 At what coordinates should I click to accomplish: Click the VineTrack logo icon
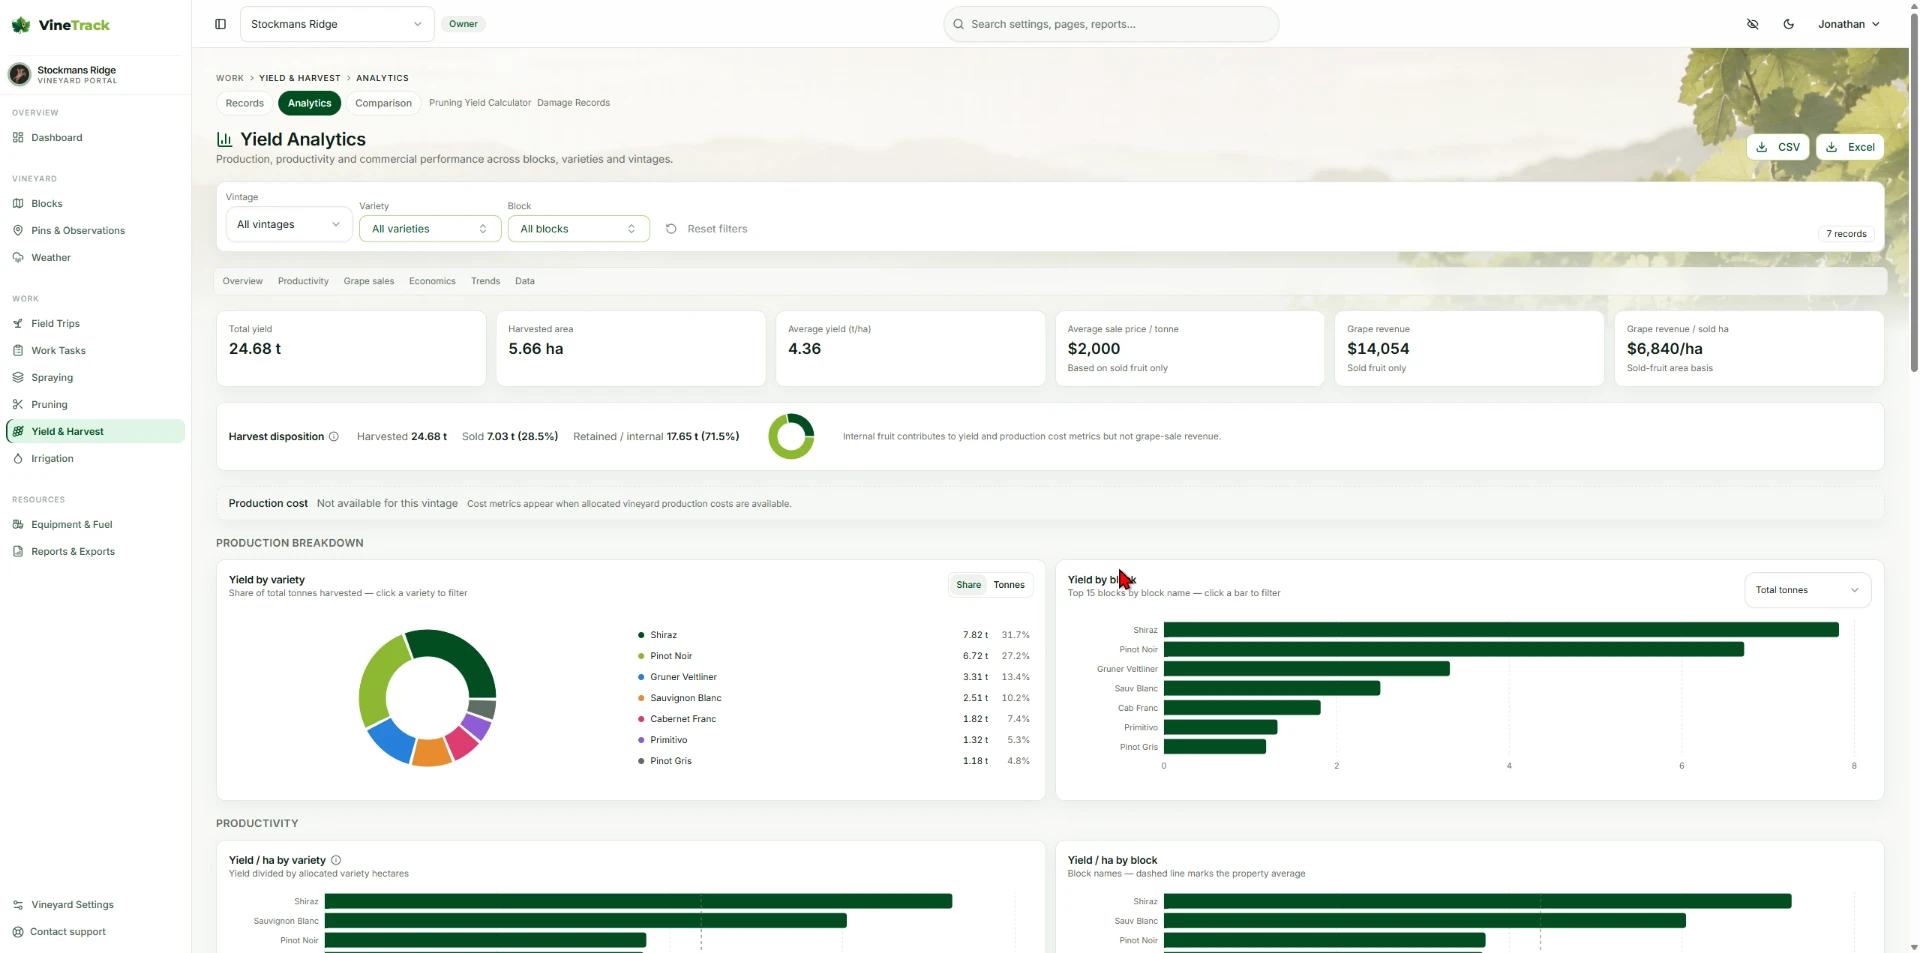coord(20,25)
